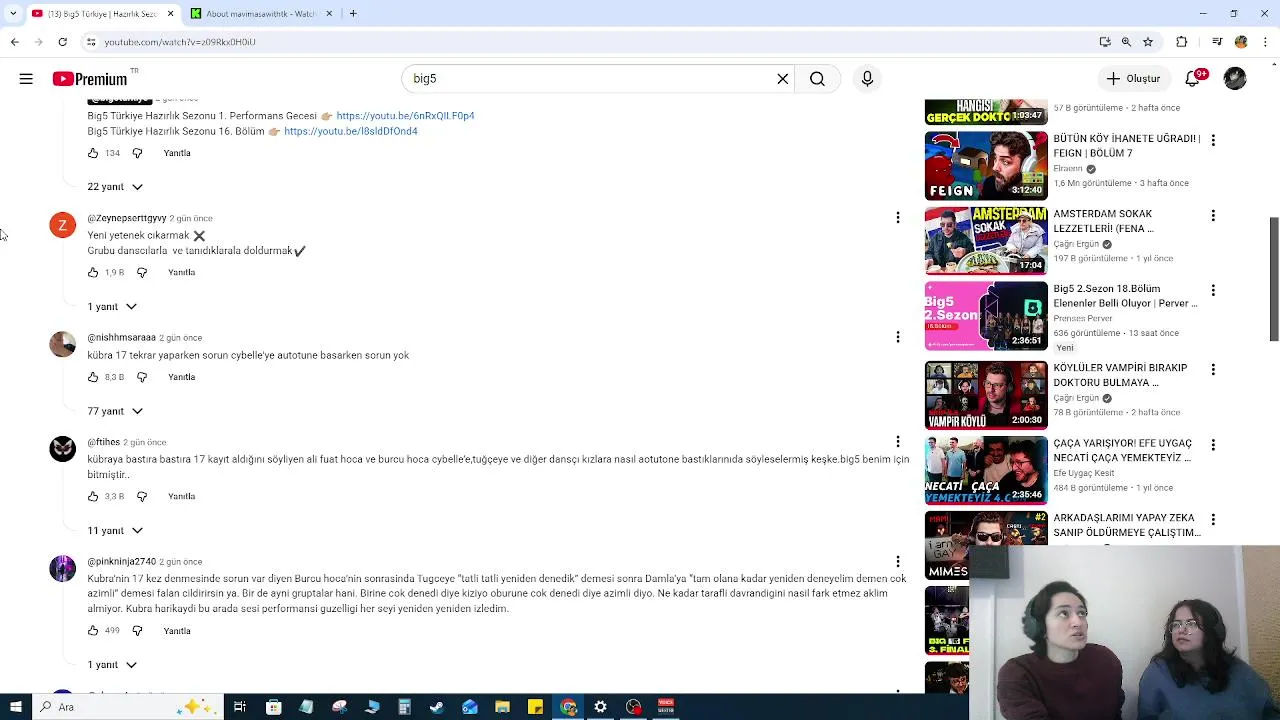Image resolution: width=1280 pixels, height=720 pixels.
Task: Expand the 22 yanıt replies
Action: (115, 187)
